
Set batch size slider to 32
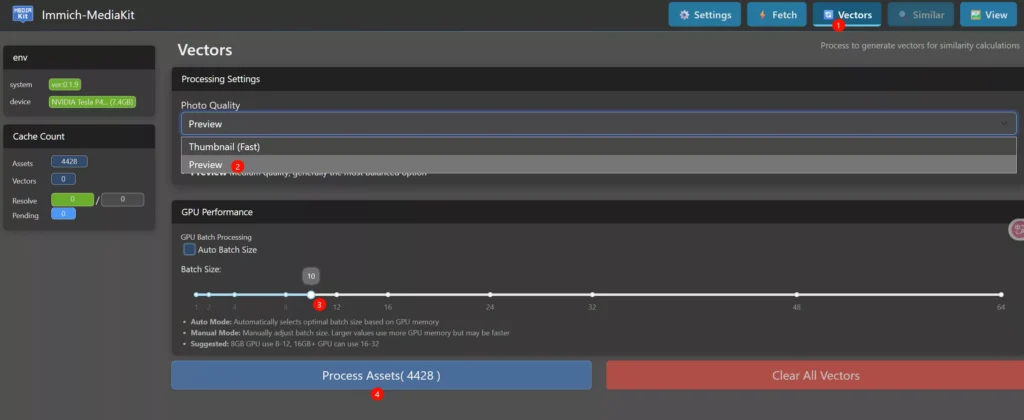point(592,294)
